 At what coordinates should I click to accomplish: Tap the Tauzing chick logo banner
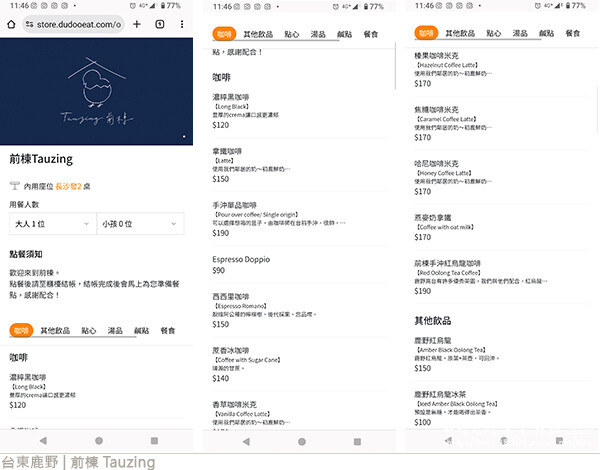(x=96, y=91)
